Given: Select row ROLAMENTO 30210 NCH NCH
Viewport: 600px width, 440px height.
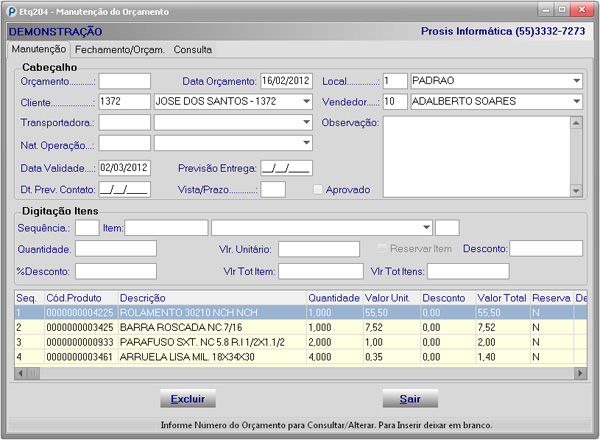Looking at the screenshot, I should [x=300, y=313].
